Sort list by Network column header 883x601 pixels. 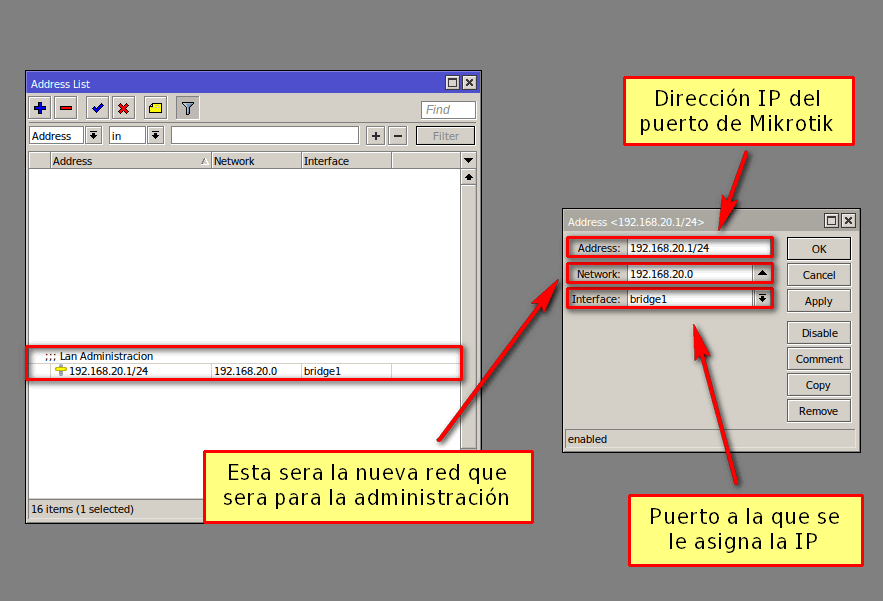click(x=255, y=161)
